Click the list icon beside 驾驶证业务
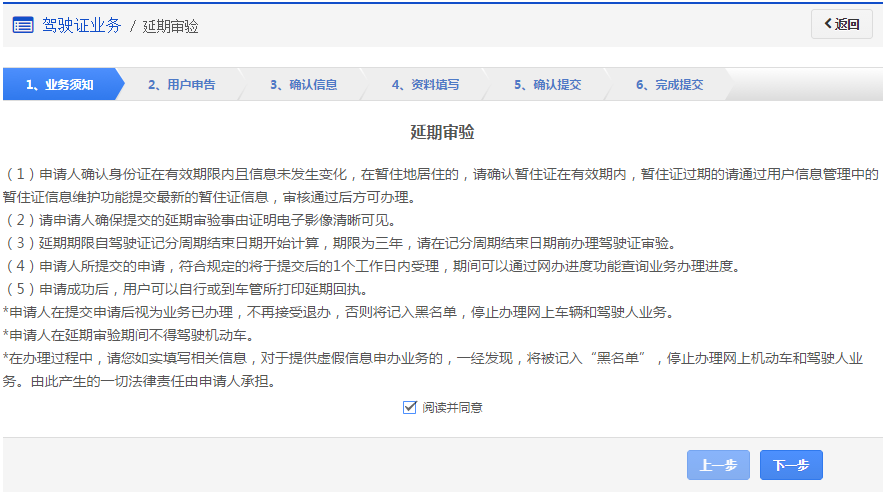Image resolution: width=885 pixels, height=493 pixels. pos(23,25)
